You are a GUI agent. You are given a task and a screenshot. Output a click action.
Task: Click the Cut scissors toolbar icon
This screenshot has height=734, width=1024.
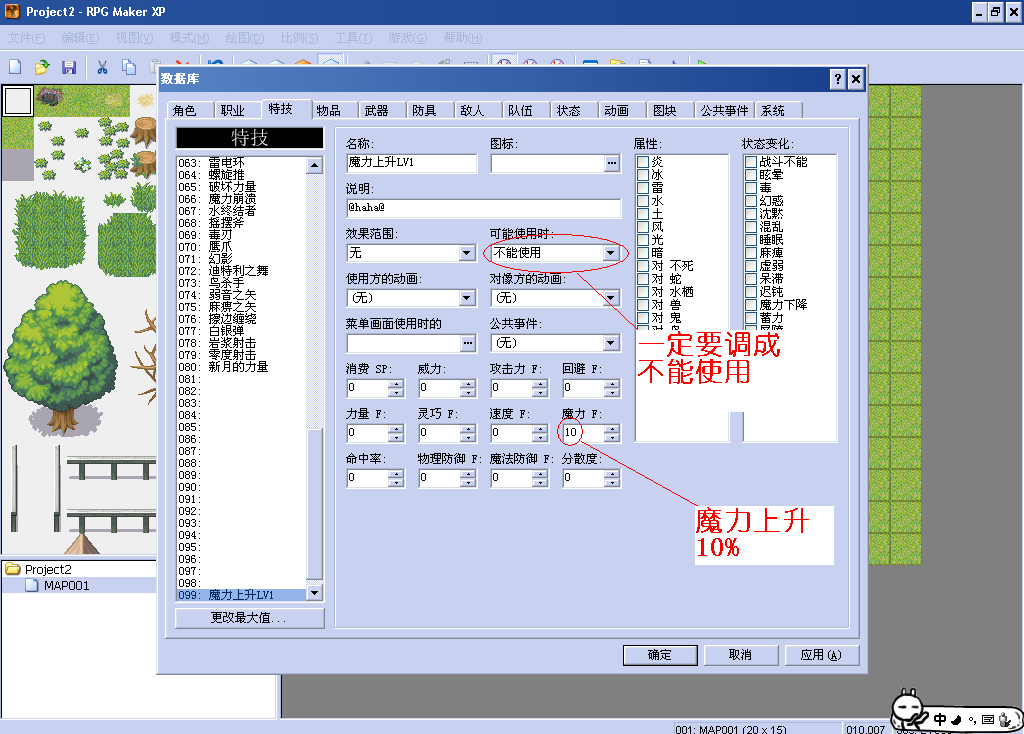click(x=103, y=67)
